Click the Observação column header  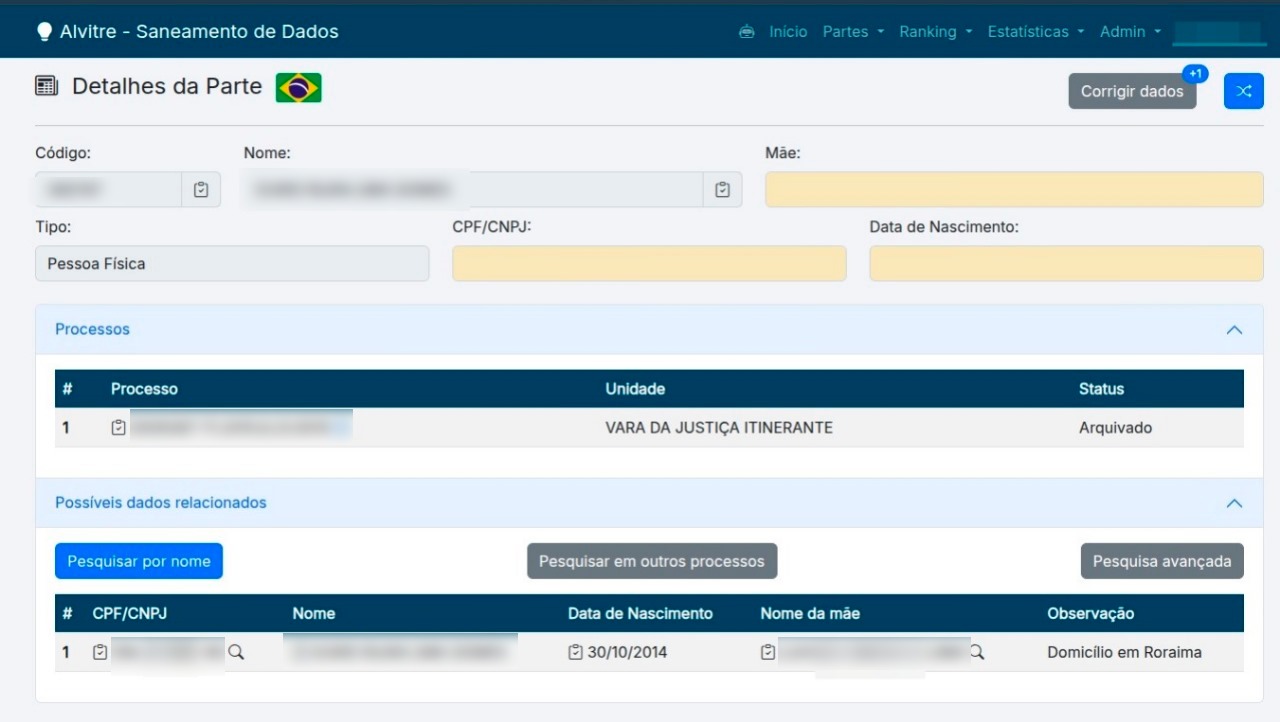[x=1090, y=613]
